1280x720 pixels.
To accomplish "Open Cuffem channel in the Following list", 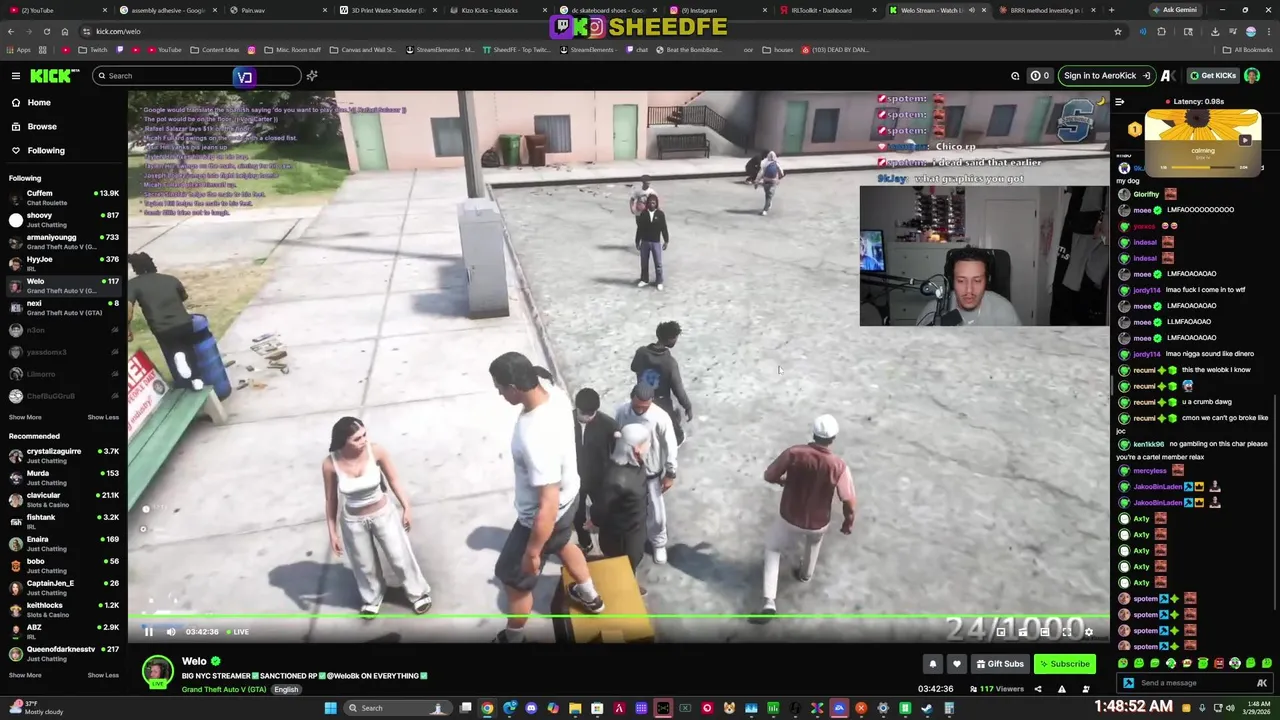I will pyautogui.click(x=64, y=198).
